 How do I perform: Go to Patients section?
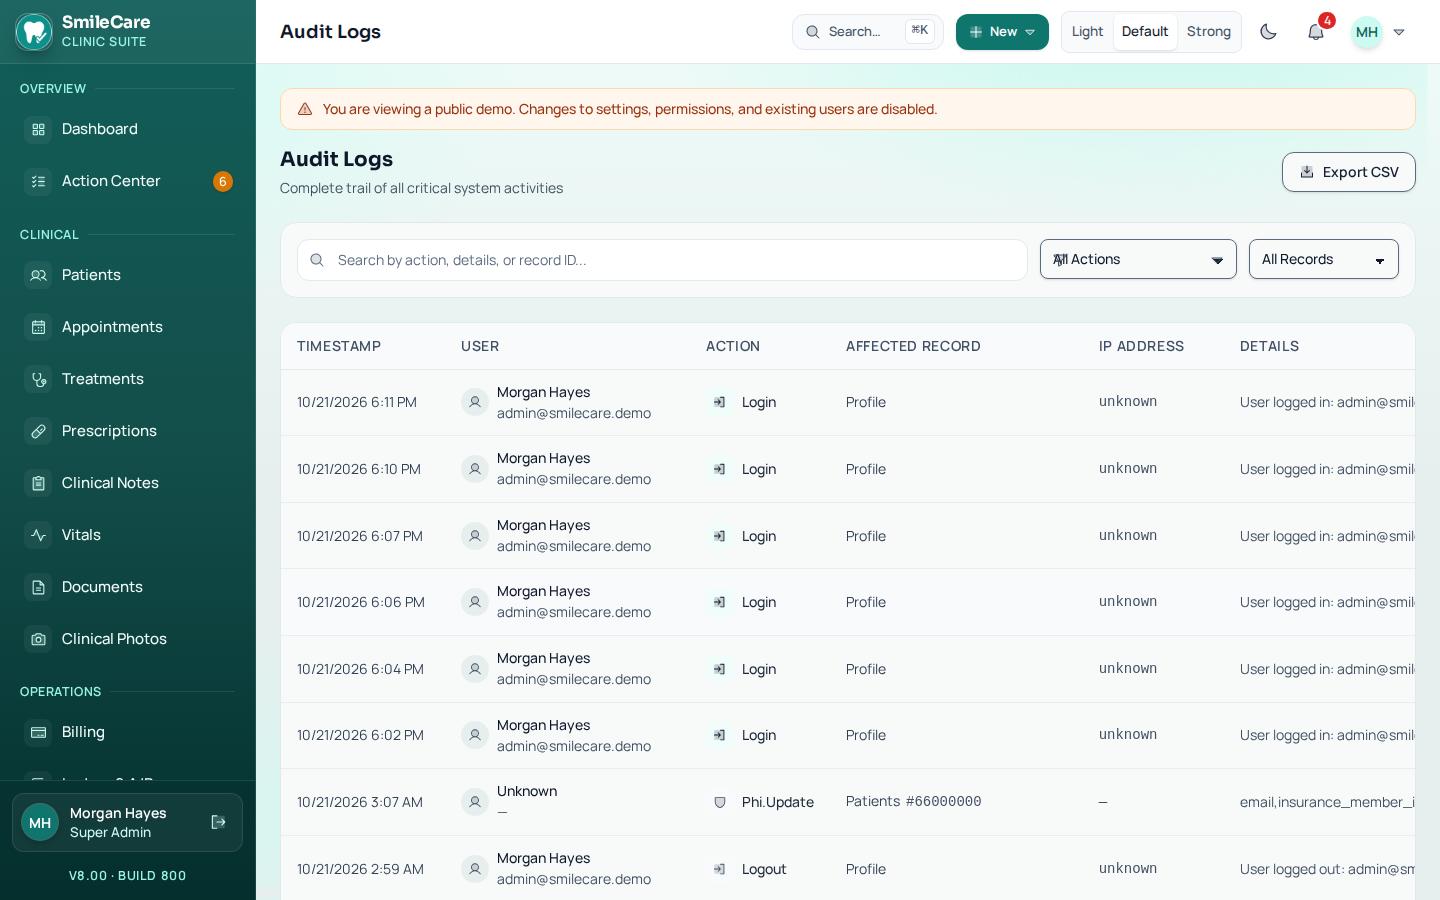coord(128,275)
